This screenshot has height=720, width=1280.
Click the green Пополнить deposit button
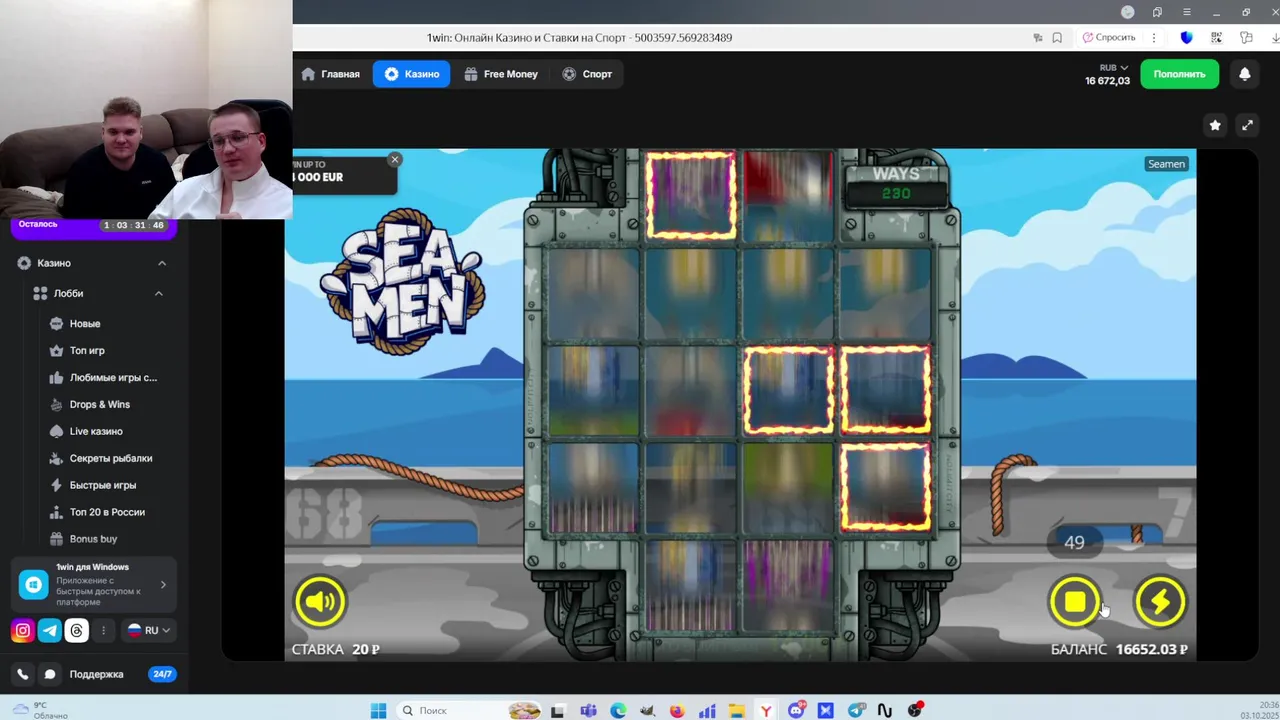click(x=1179, y=74)
